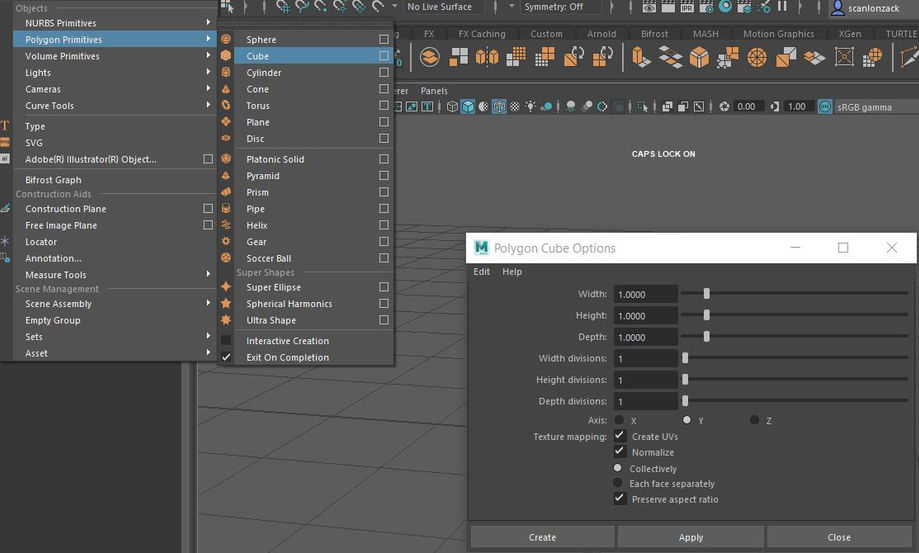
Task: Click the wireframe cube viewport icon
Action: click(452, 107)
